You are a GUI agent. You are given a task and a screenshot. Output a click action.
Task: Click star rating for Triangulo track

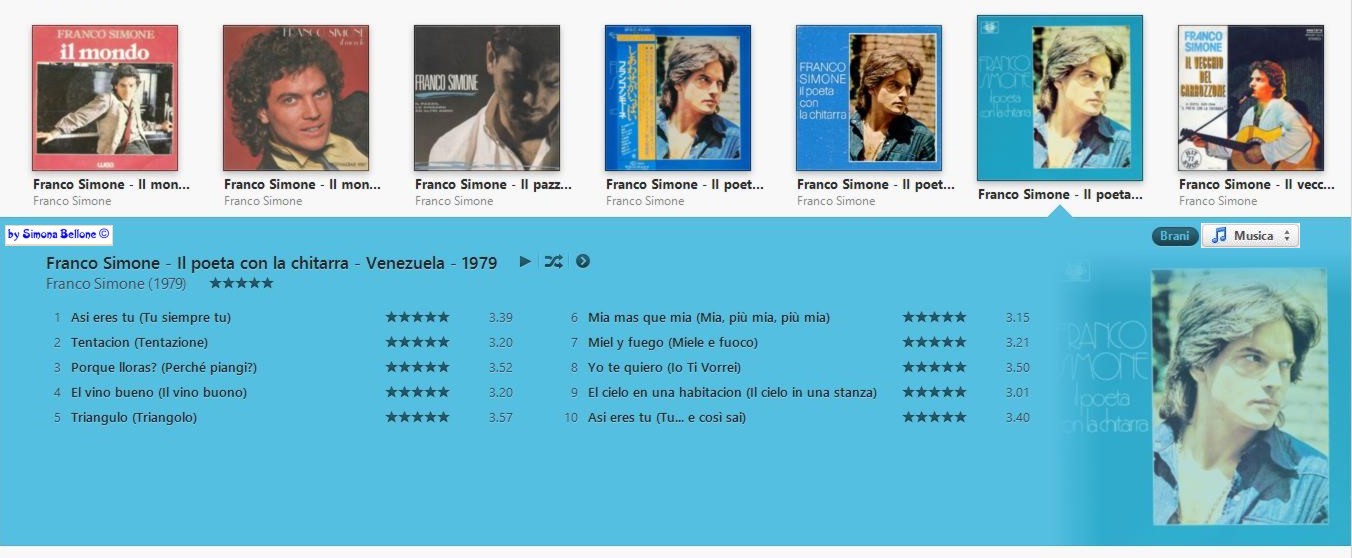(x=417, y=417)
